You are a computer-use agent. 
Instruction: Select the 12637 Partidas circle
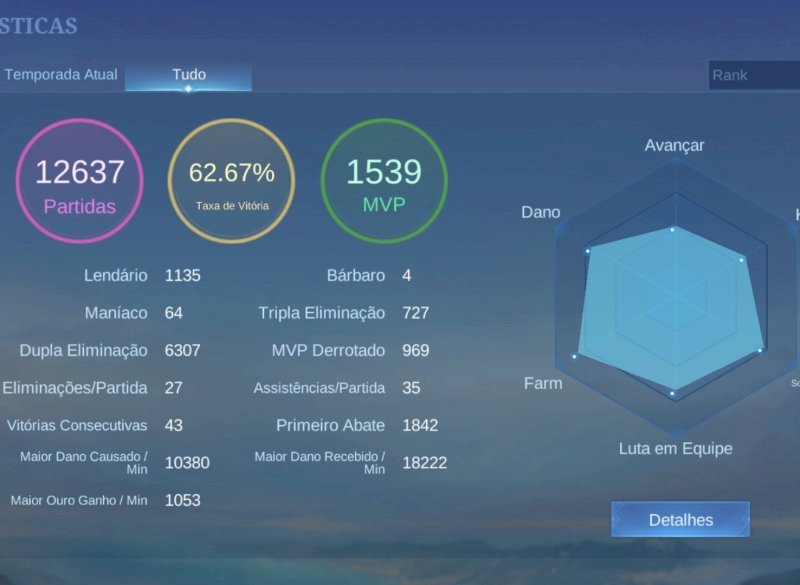80,181
